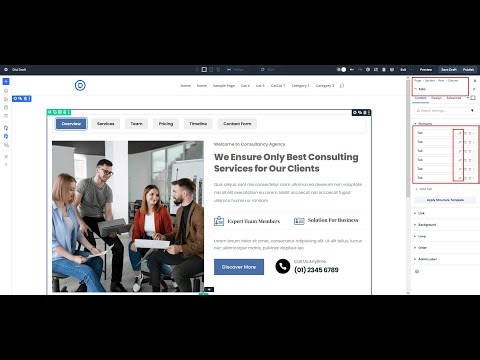Edit the first Tab item with pencil icon
480x360 pixels.
pos(460,133)
